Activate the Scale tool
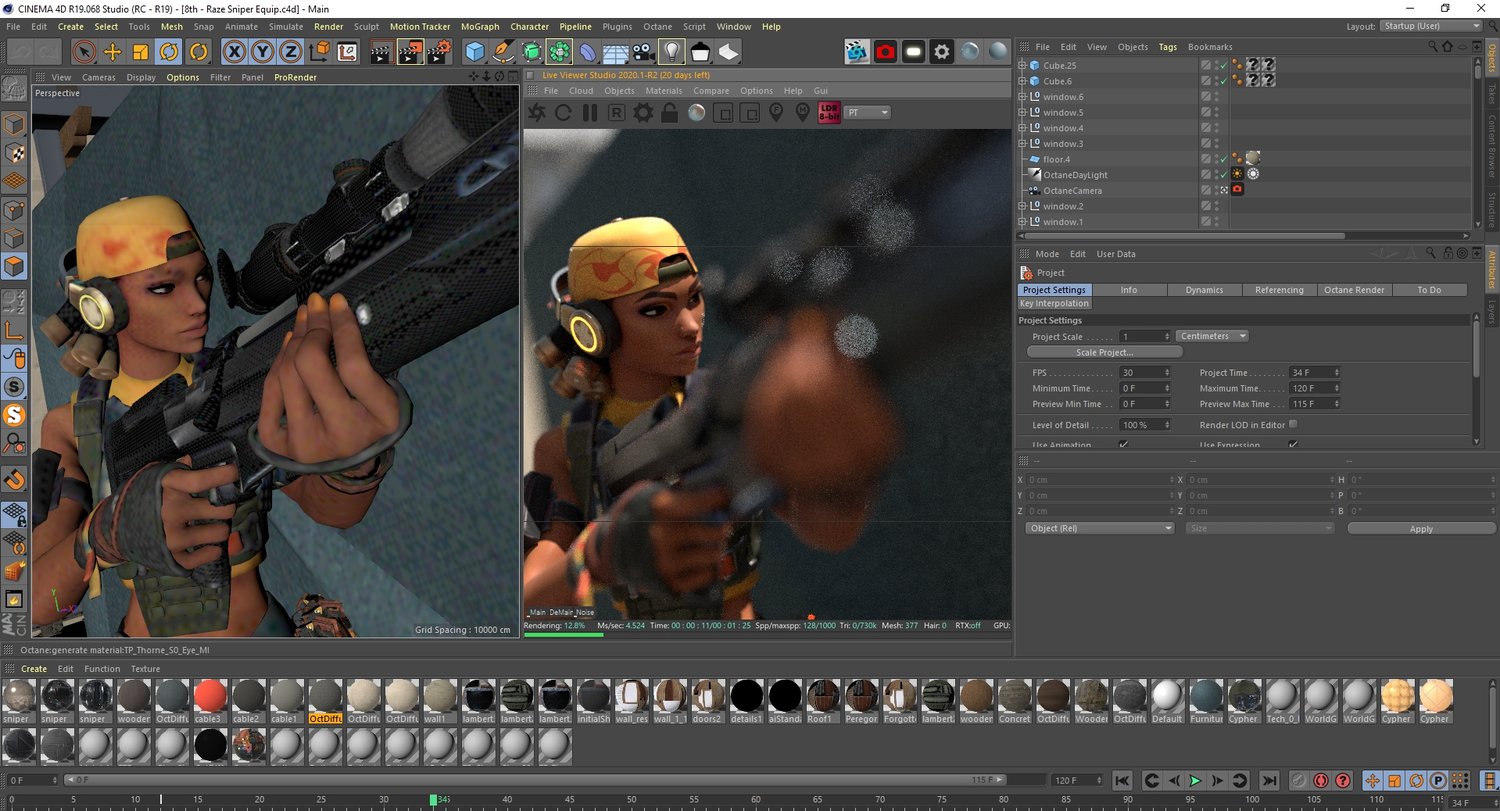This screenshot has width=1500, height=811. pyautogui.click(x=141, y=52)
